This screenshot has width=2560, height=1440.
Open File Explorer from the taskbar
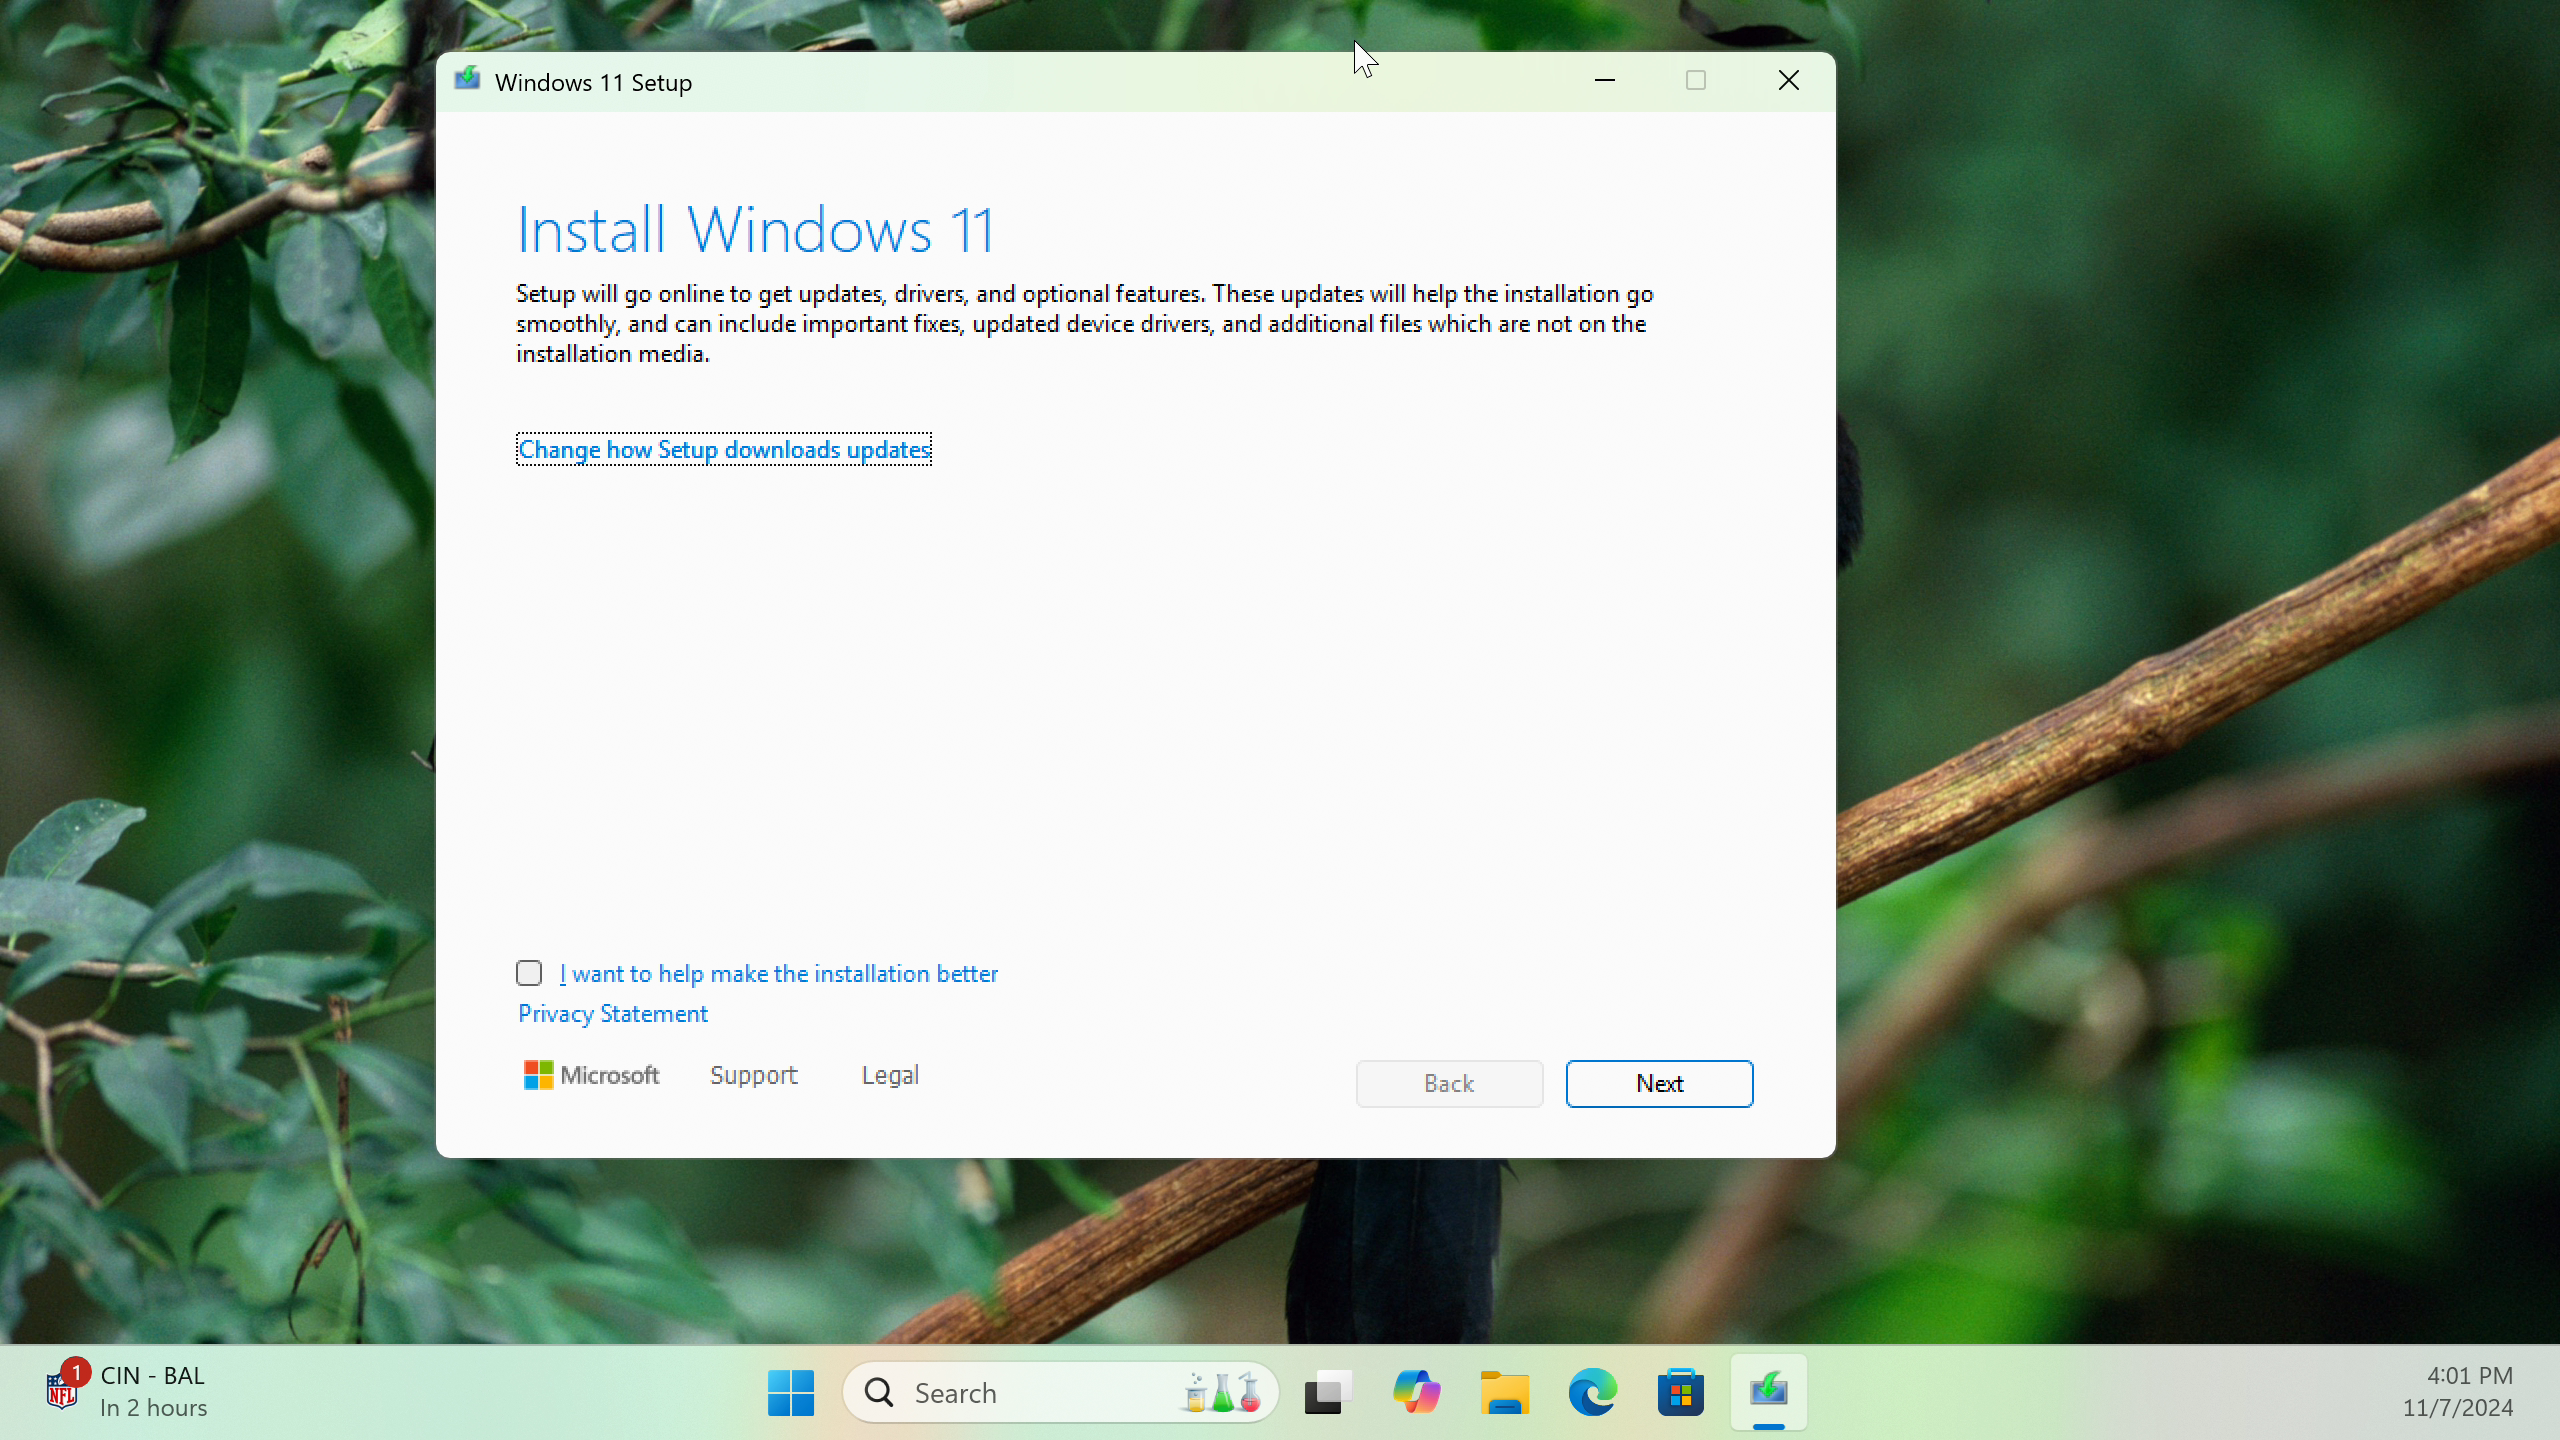point(1504,1392)
